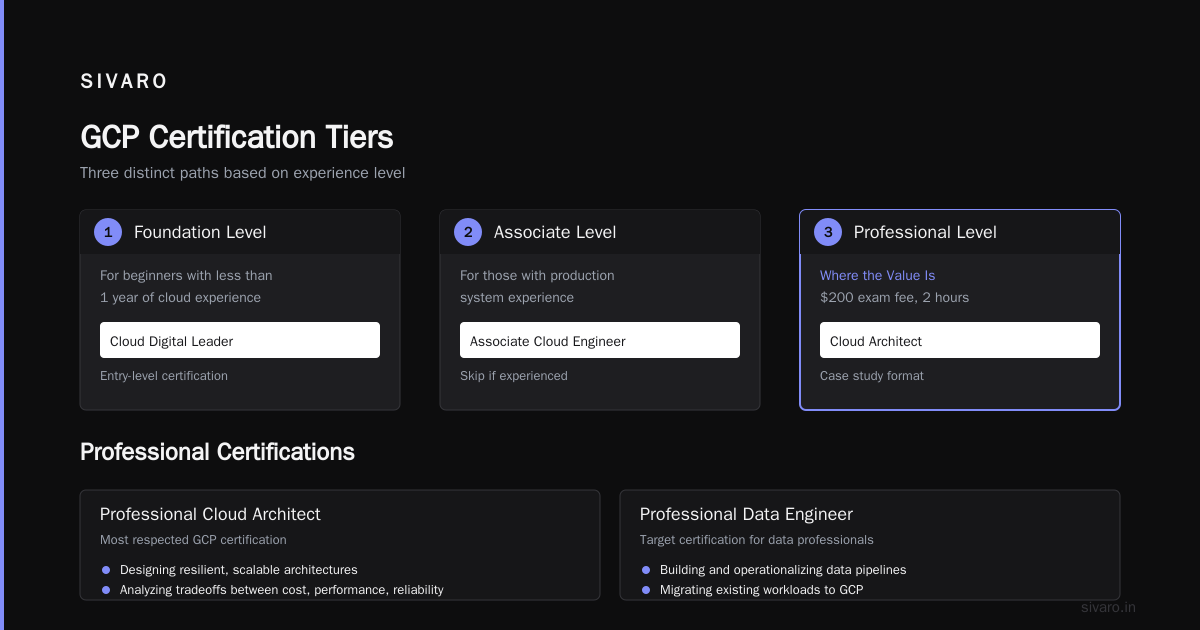
Task: Select the Associate Cloud Engineer box
Action: [x=600, y=340]
